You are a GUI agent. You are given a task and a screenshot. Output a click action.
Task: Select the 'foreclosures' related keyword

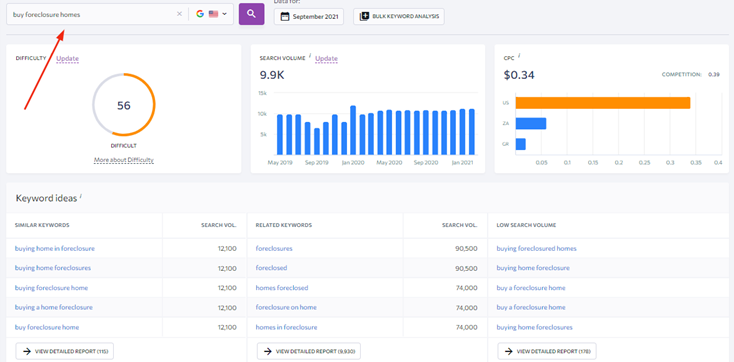274,249
